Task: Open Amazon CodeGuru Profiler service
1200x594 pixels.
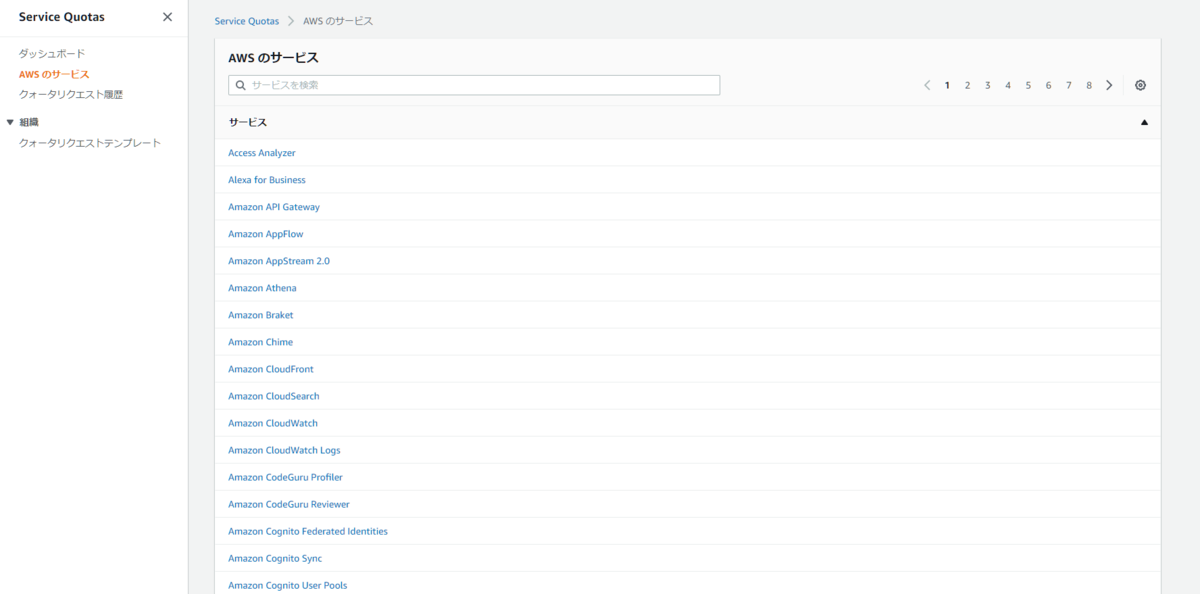Action: pos(286,477)
